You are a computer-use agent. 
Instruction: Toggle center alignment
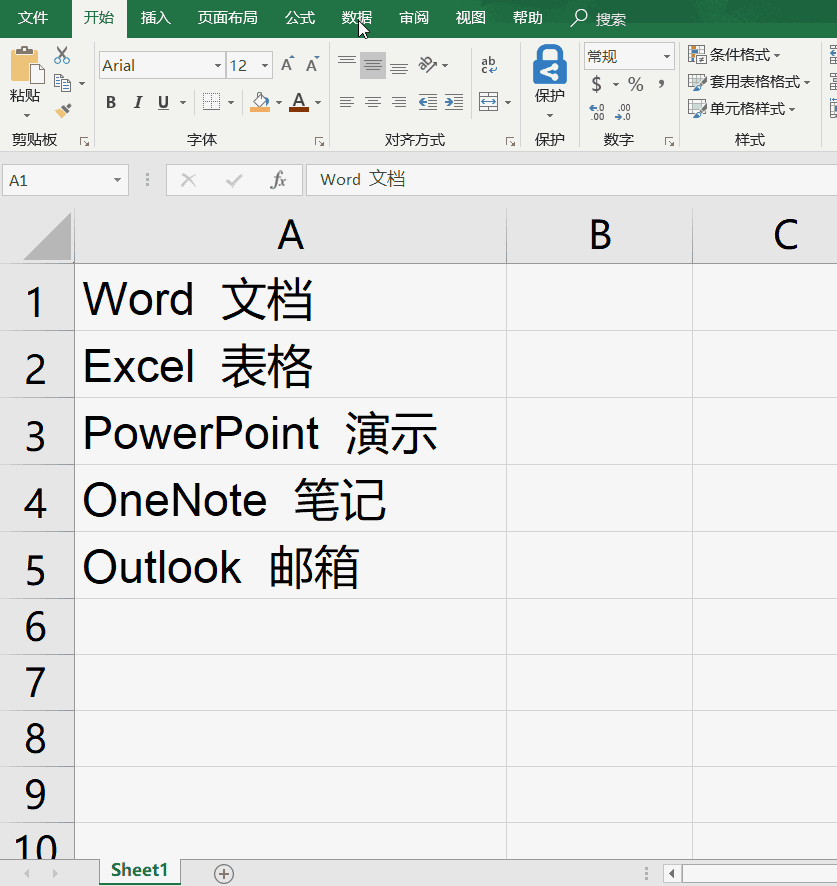[x=372, y=102]
